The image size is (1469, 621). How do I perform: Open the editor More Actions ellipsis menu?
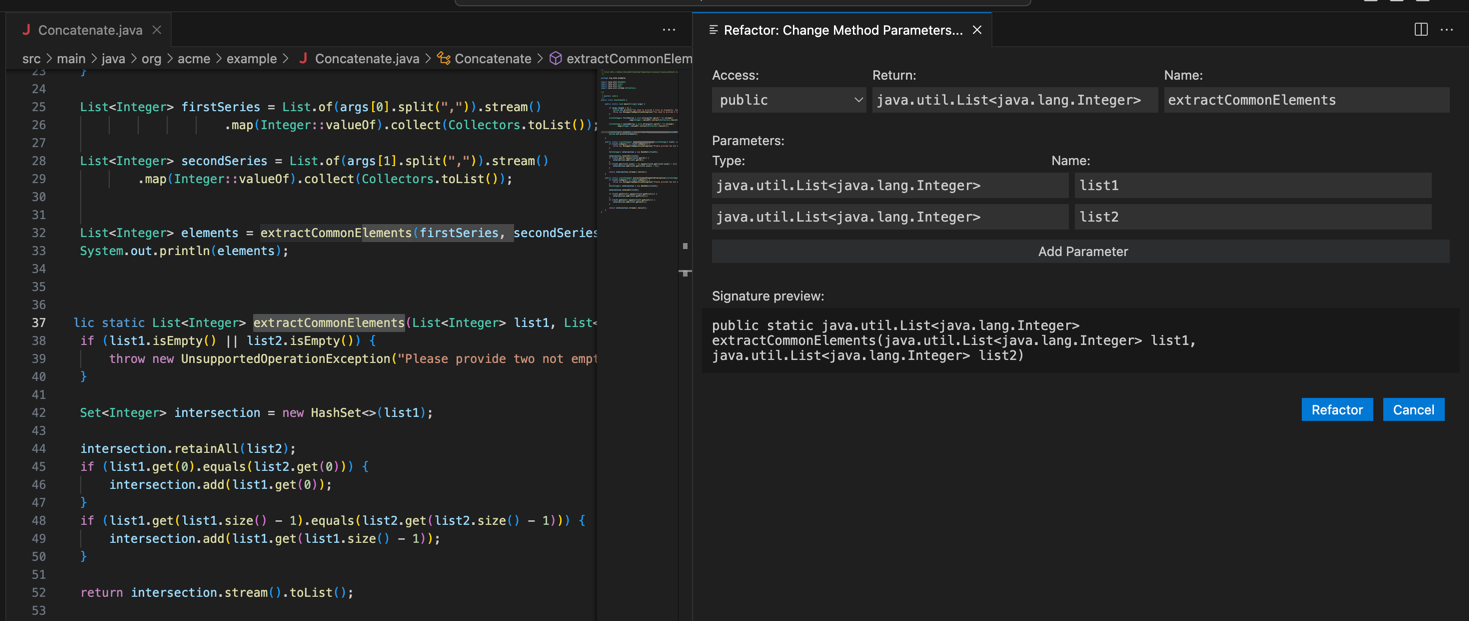click(x=668, y=30)
